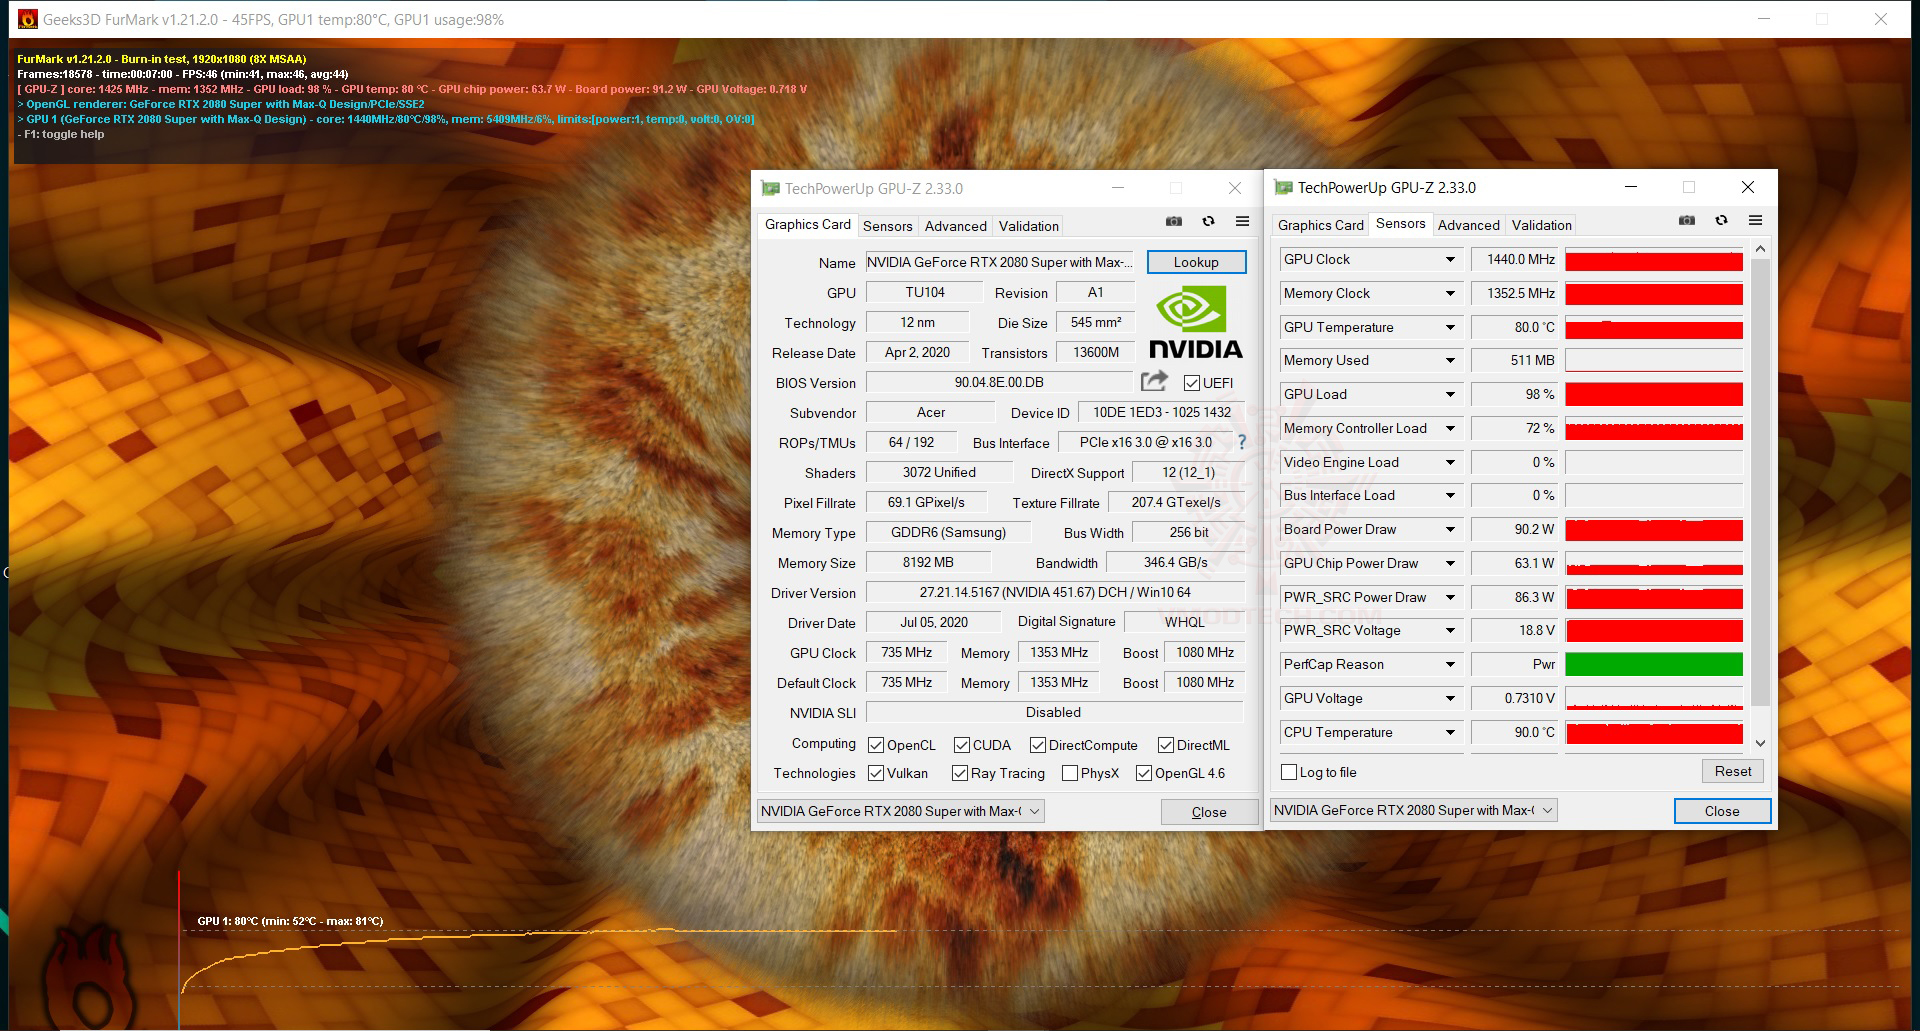This screenshot has height=1031, width=1920.
Task: Open the Memory Used sensor dropdown
Action: (1450, 361)
